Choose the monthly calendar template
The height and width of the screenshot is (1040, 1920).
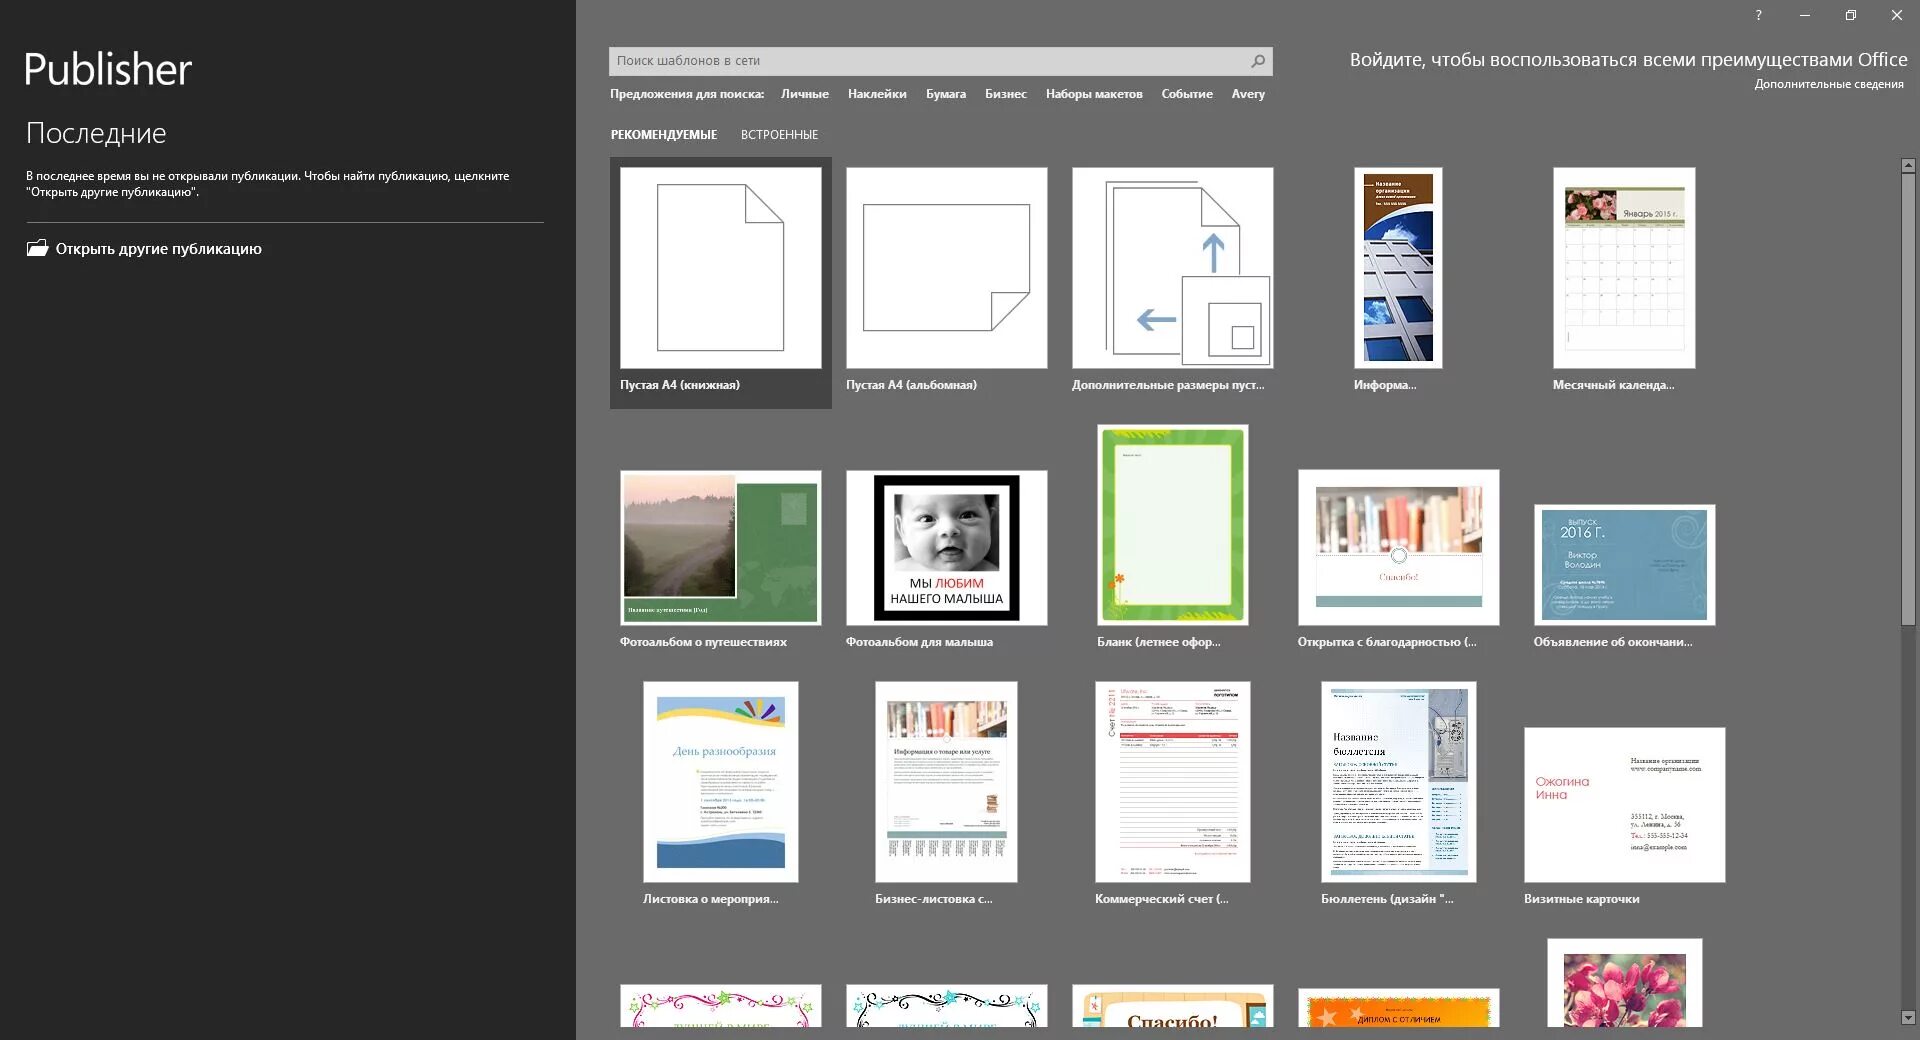pyautogui.click(x=1624, y=268)
